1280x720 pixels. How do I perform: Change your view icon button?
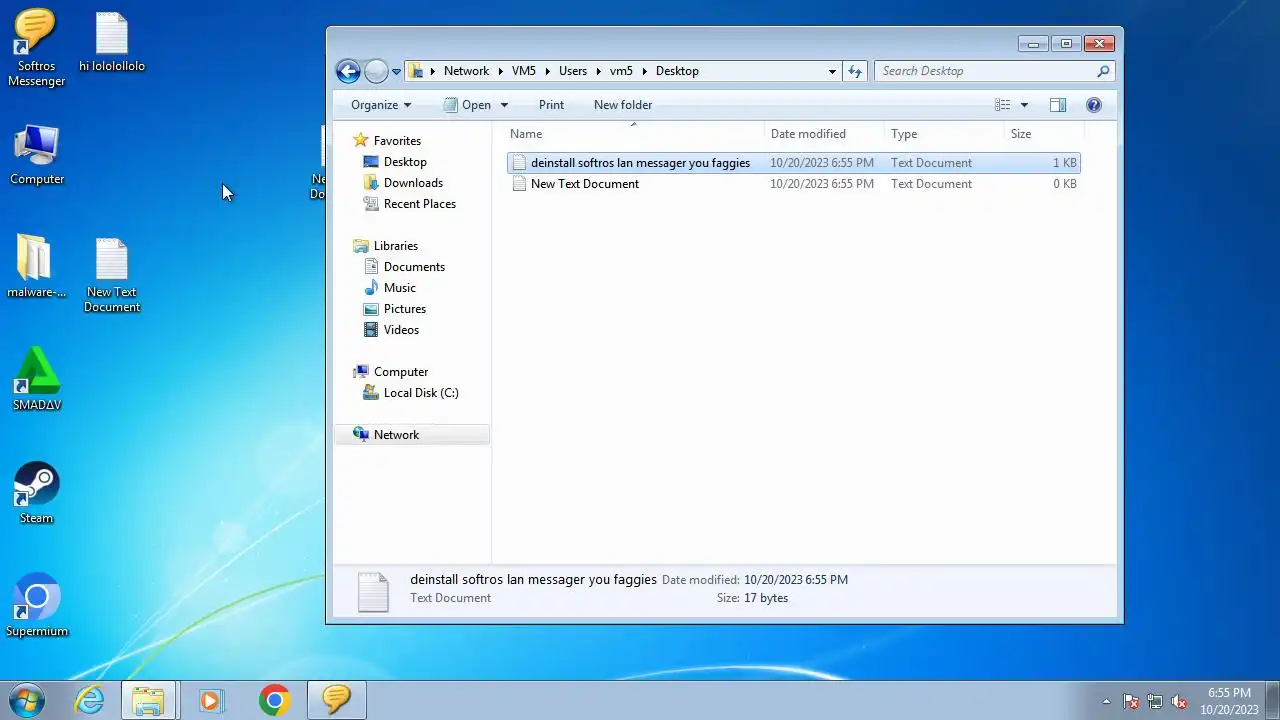coord(1003,105)
